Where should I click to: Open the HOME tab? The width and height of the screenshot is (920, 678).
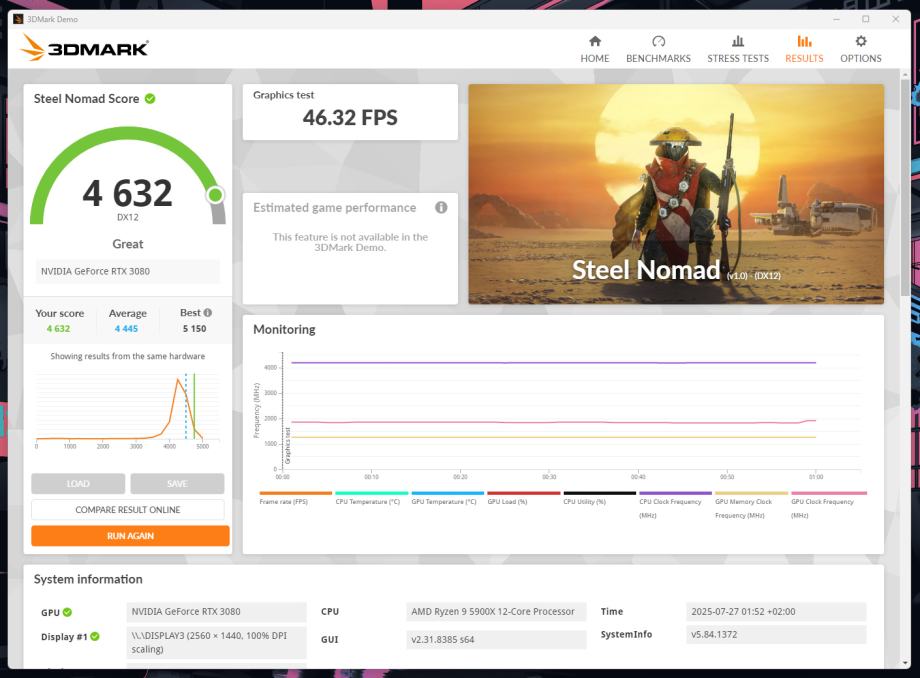coord(594,49)
